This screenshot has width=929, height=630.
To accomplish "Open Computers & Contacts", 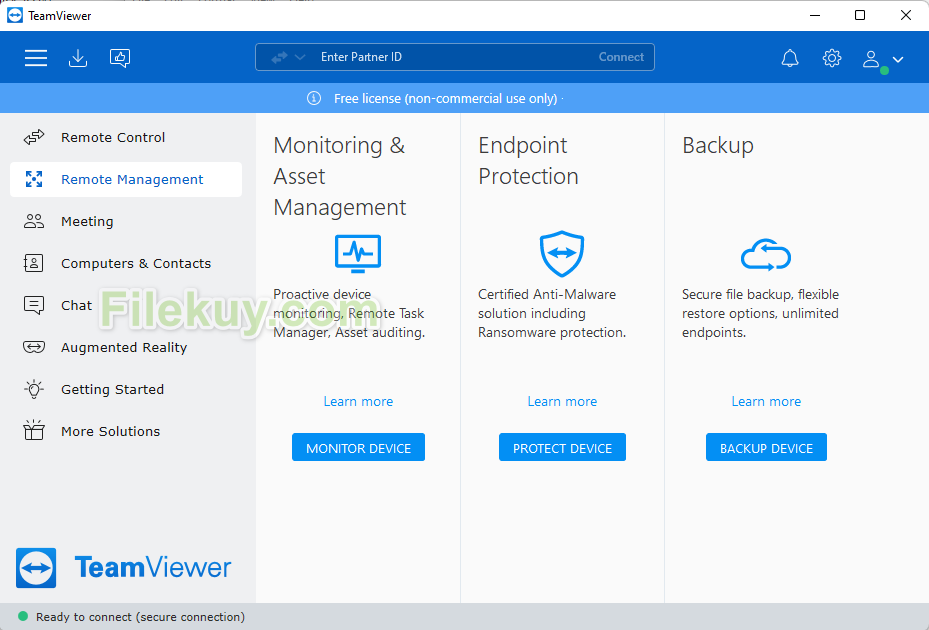I will 126,263.
